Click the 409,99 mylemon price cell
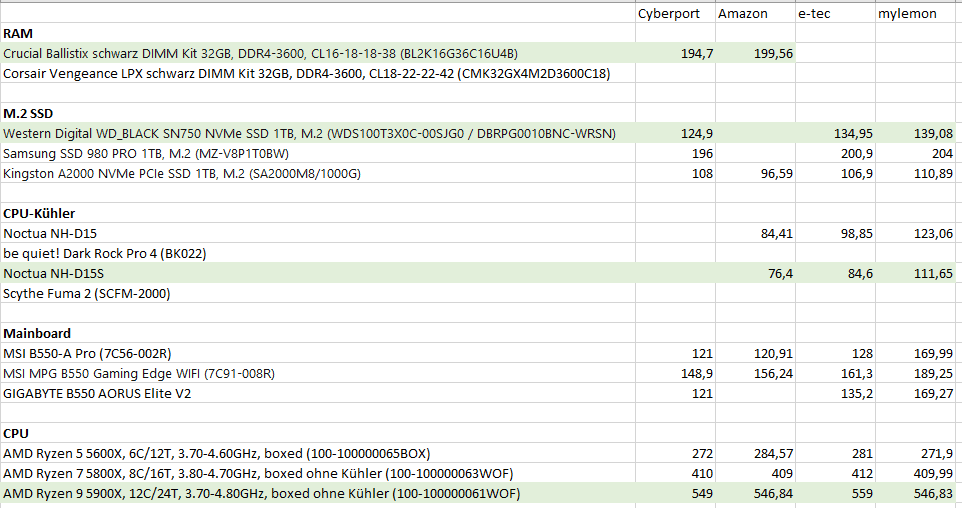 (915, 474)
